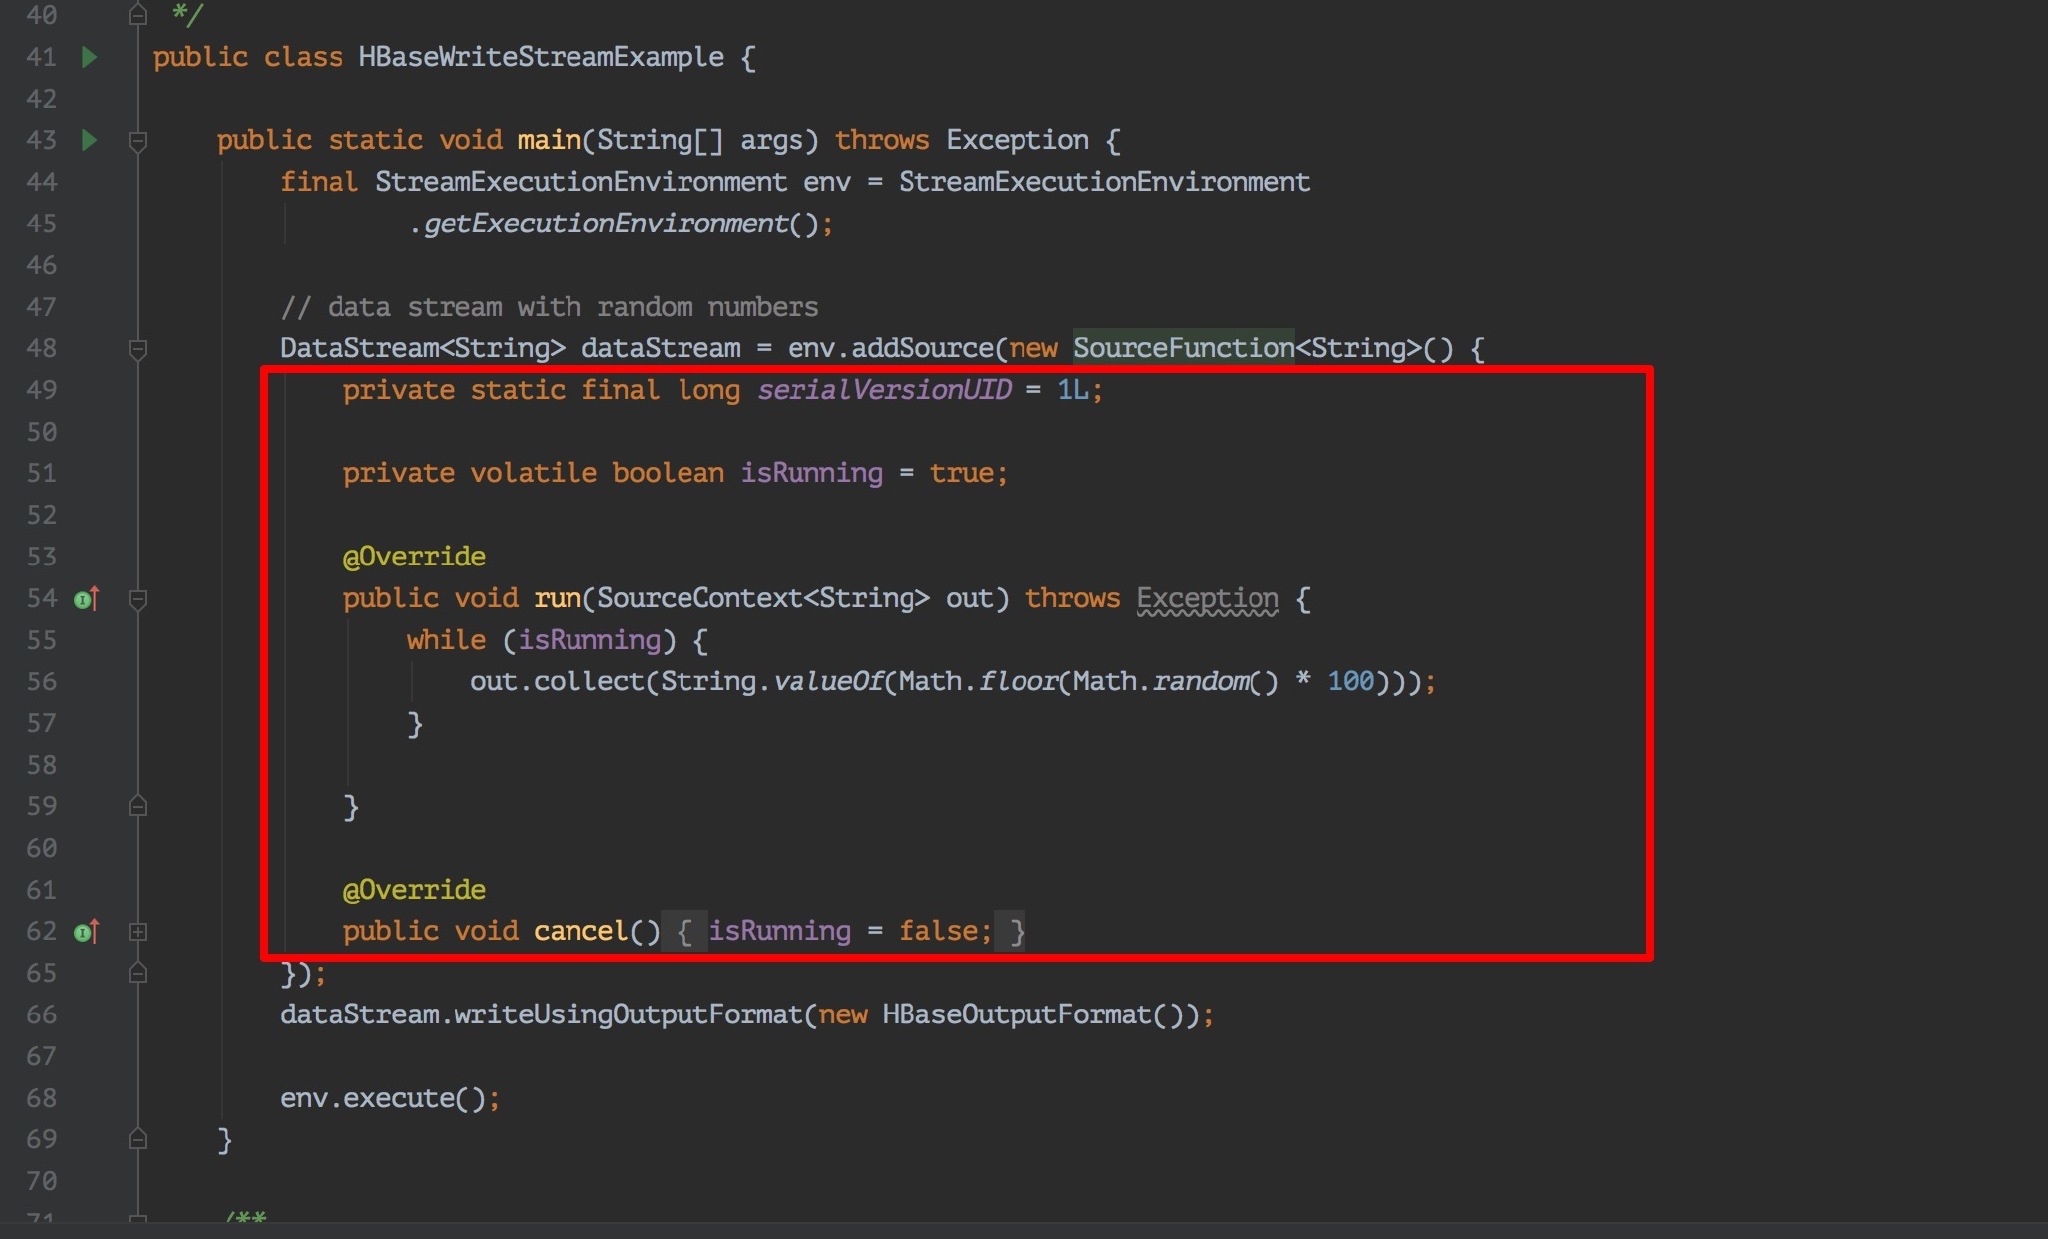
Task: Collapse run method fold marker on line 54
Action: [x=138, y=599]
